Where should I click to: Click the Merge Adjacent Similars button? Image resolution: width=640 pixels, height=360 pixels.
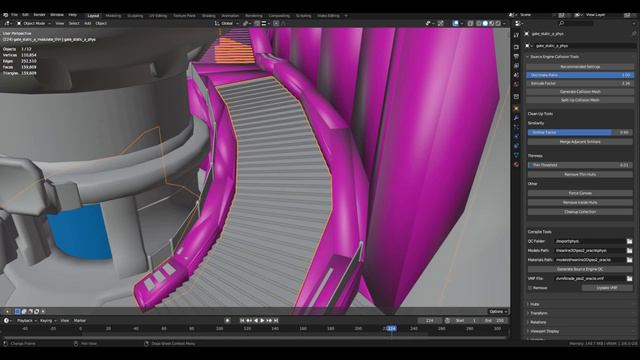[580, 142]
